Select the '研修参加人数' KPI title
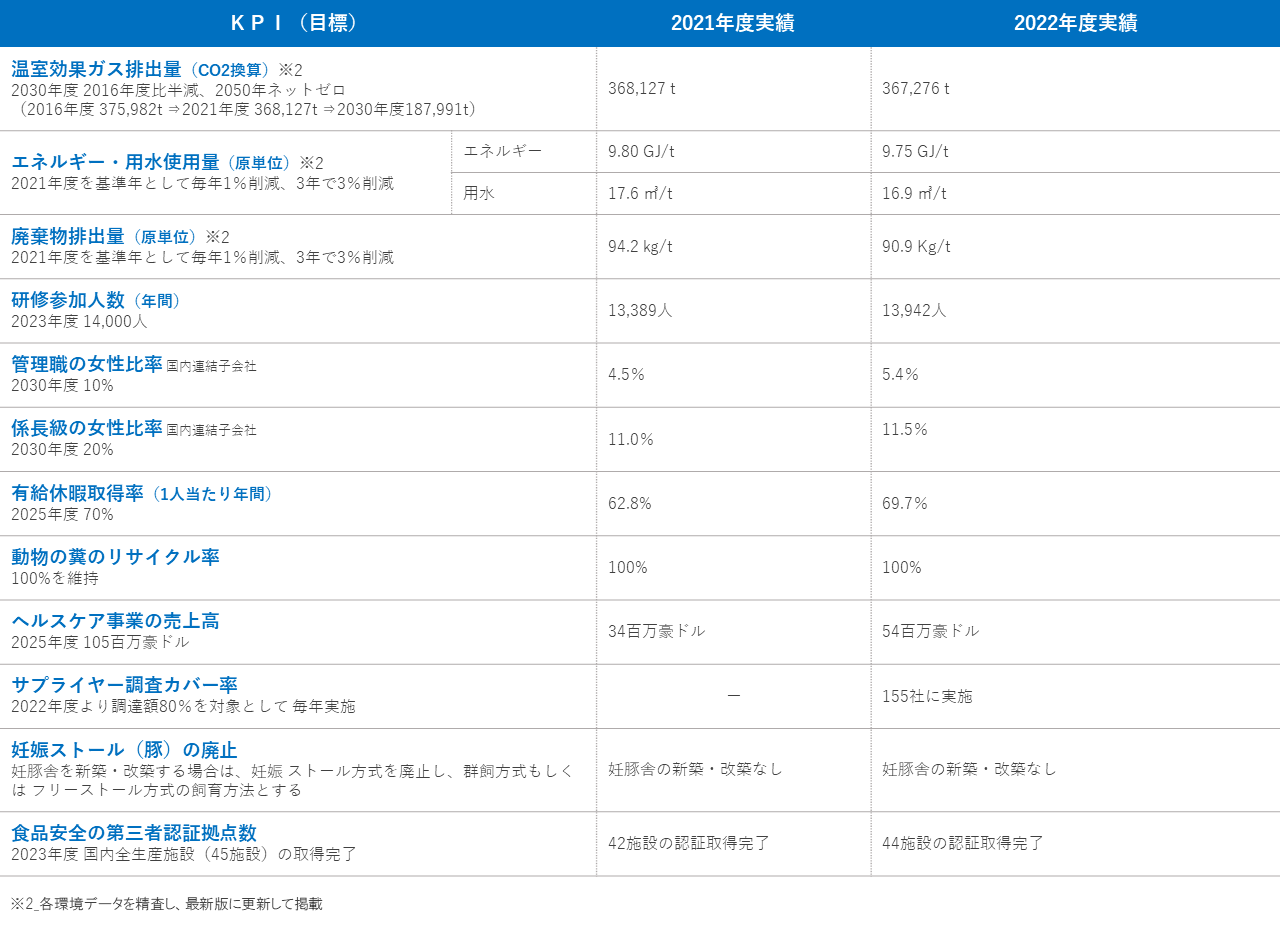 tap(68, 301)
